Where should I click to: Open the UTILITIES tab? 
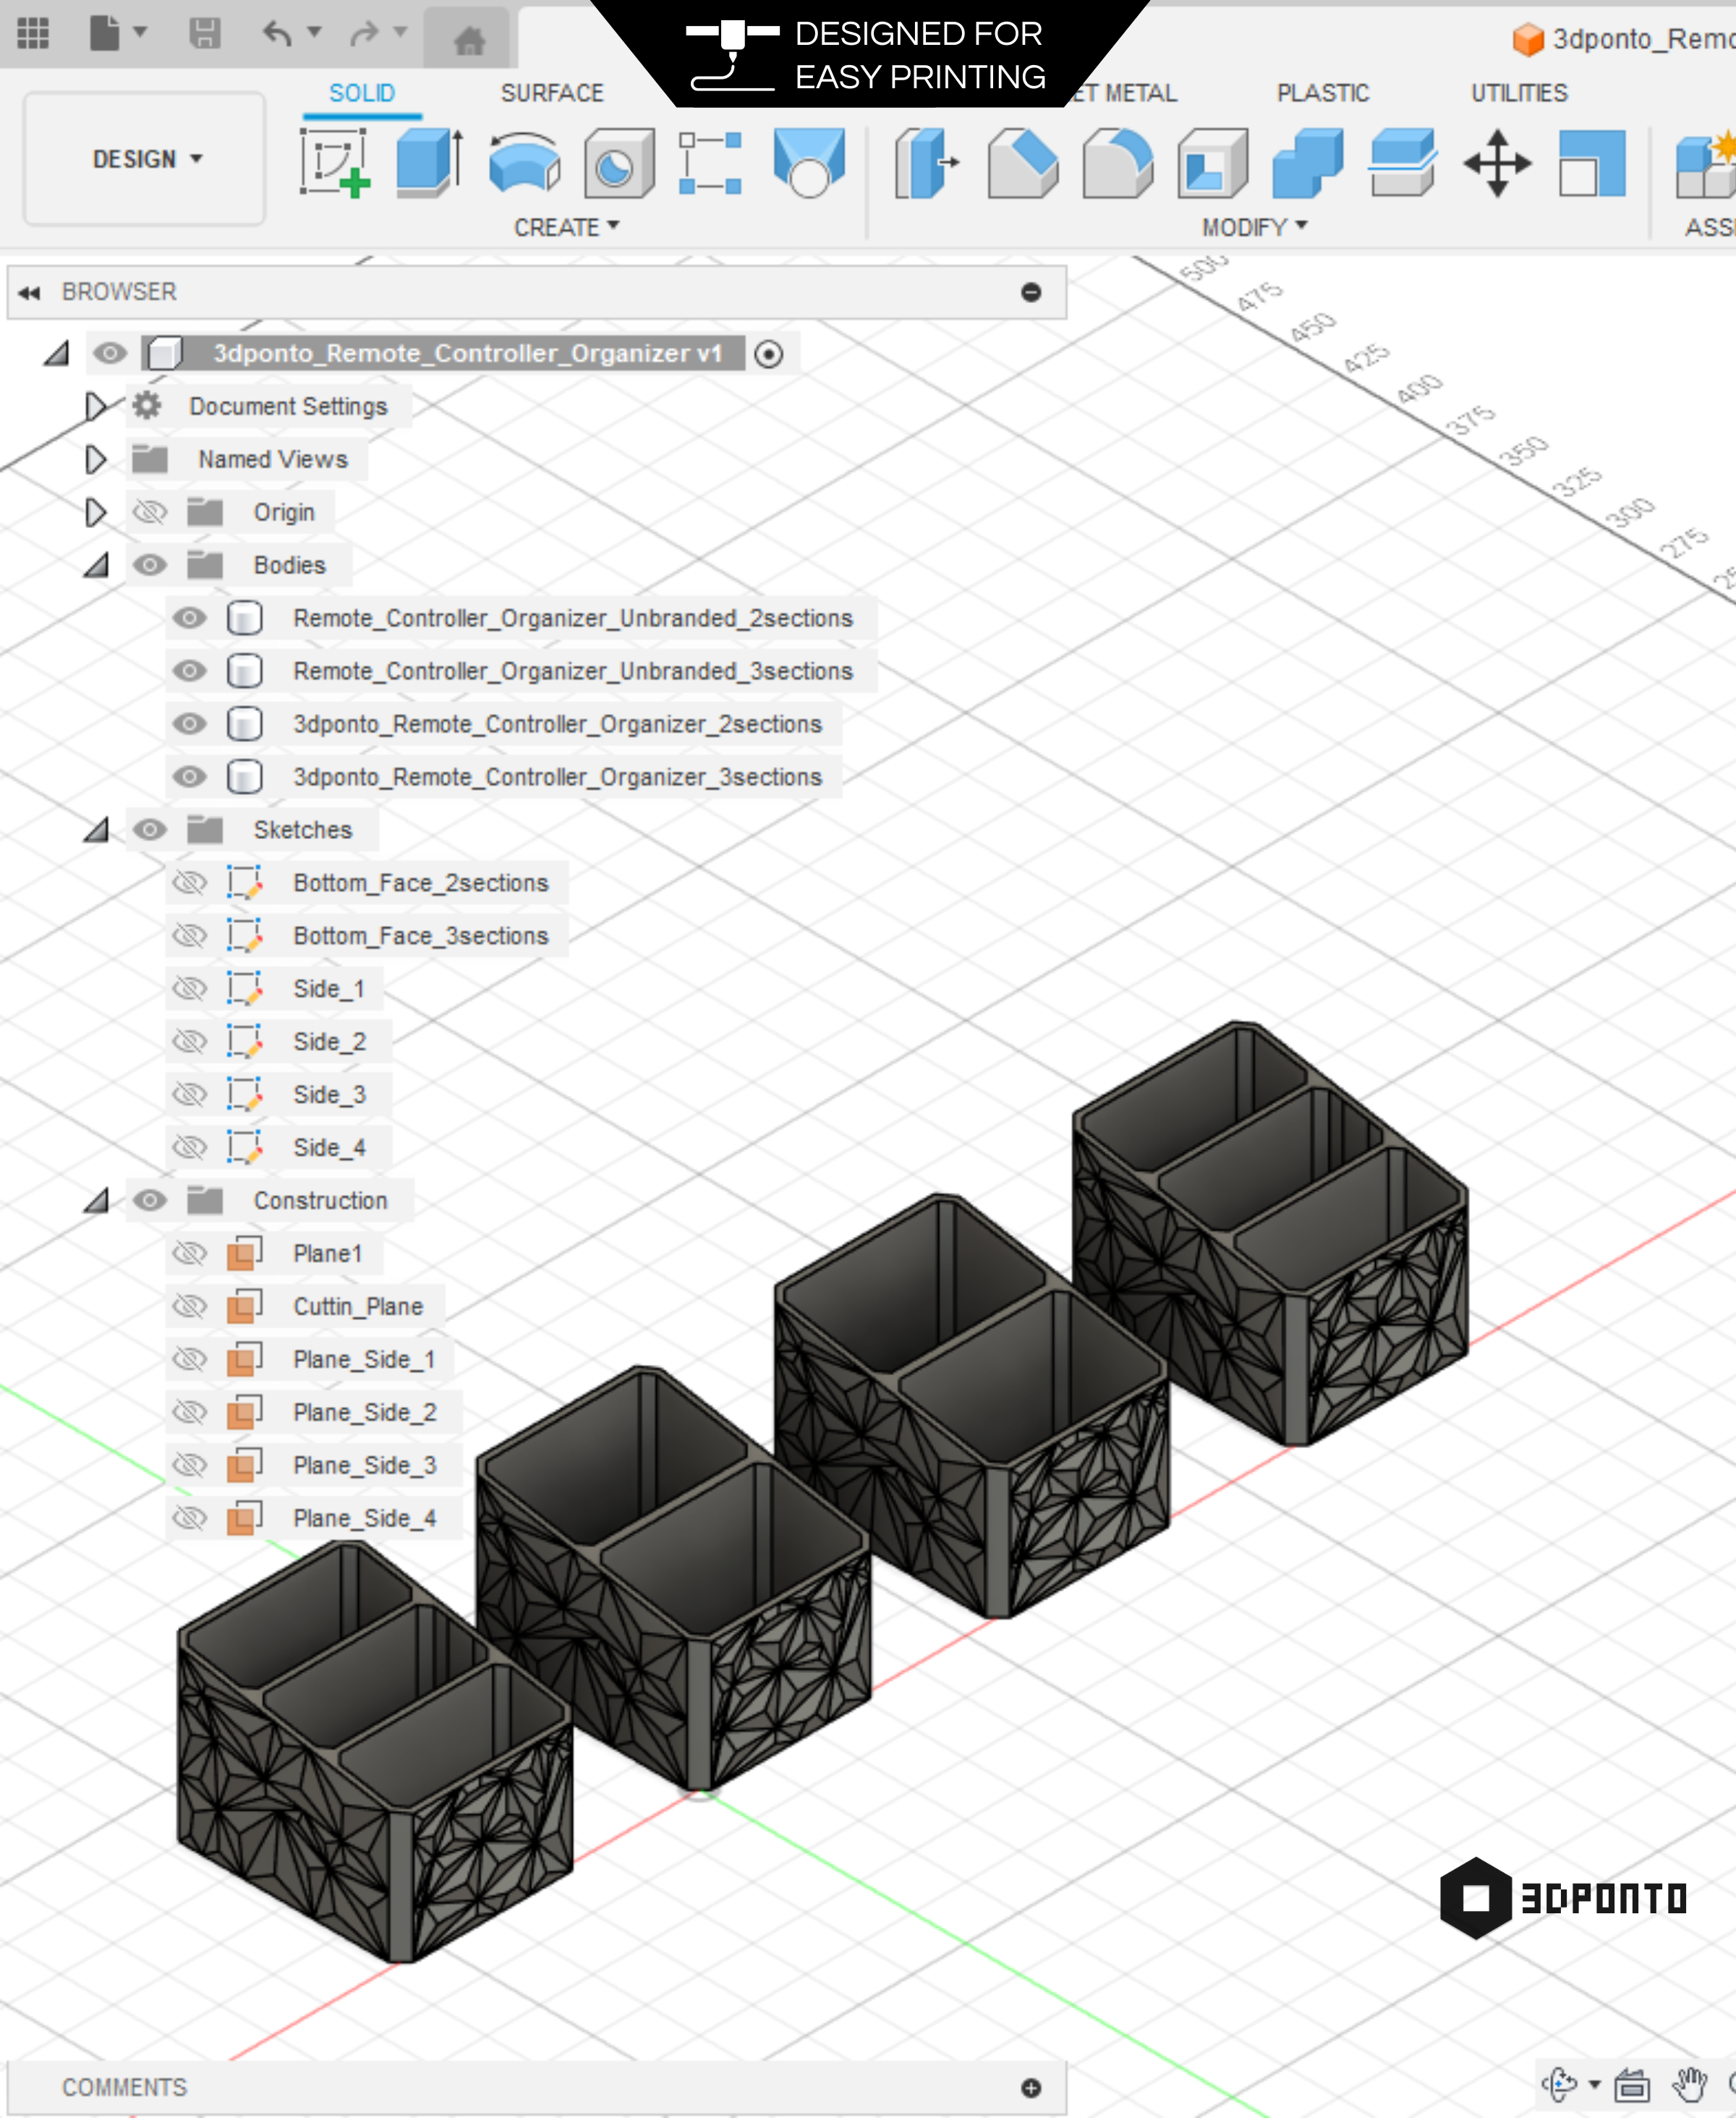[1518, 93]
